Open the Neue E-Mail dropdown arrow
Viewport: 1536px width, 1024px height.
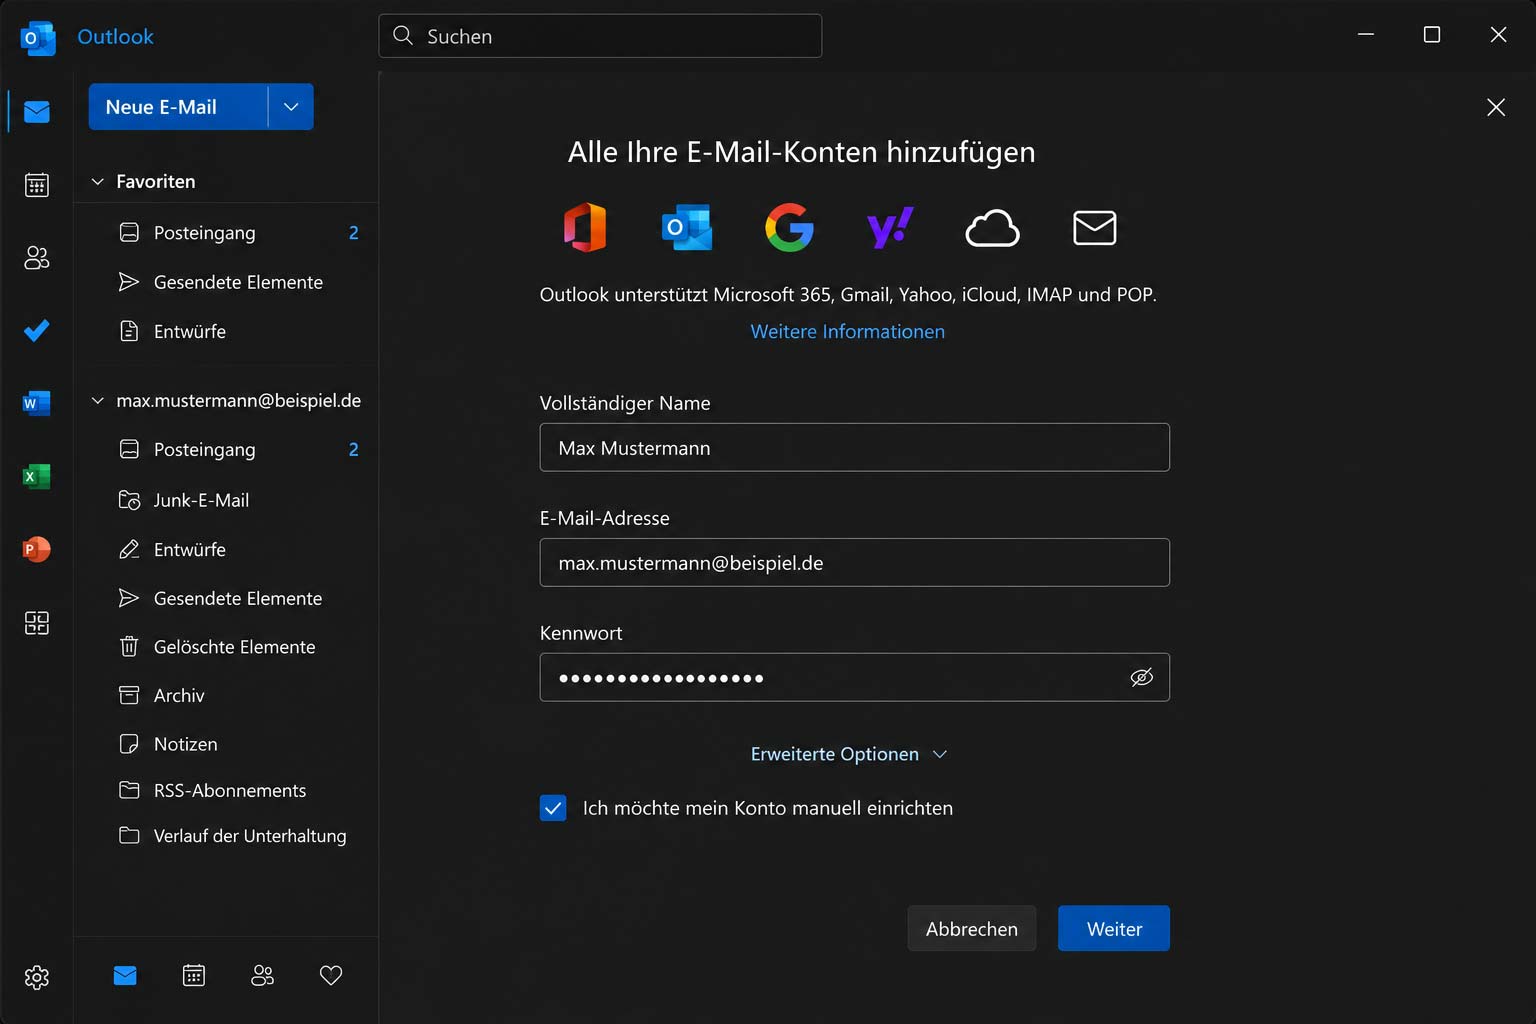(291, 107)
